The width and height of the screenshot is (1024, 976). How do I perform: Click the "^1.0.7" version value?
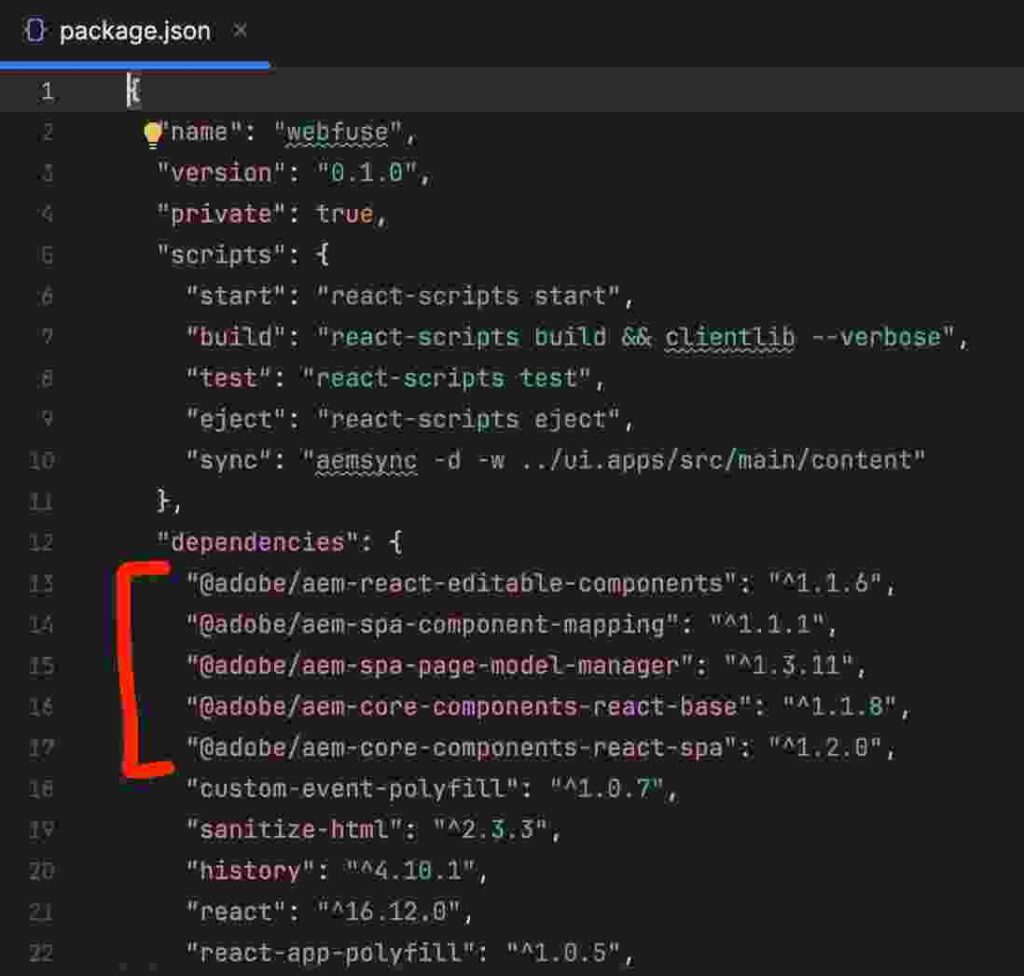[607, 789]
